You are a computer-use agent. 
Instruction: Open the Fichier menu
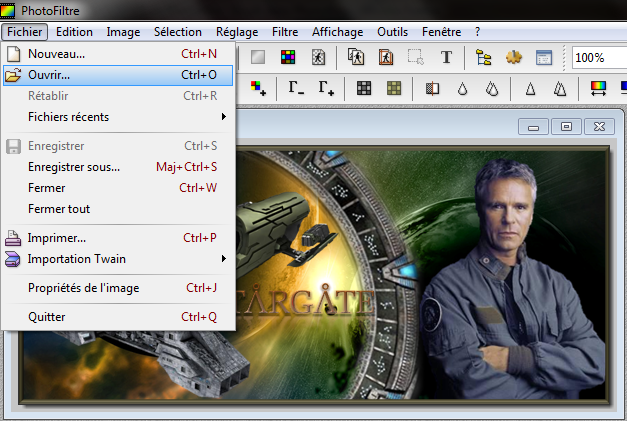24,32
